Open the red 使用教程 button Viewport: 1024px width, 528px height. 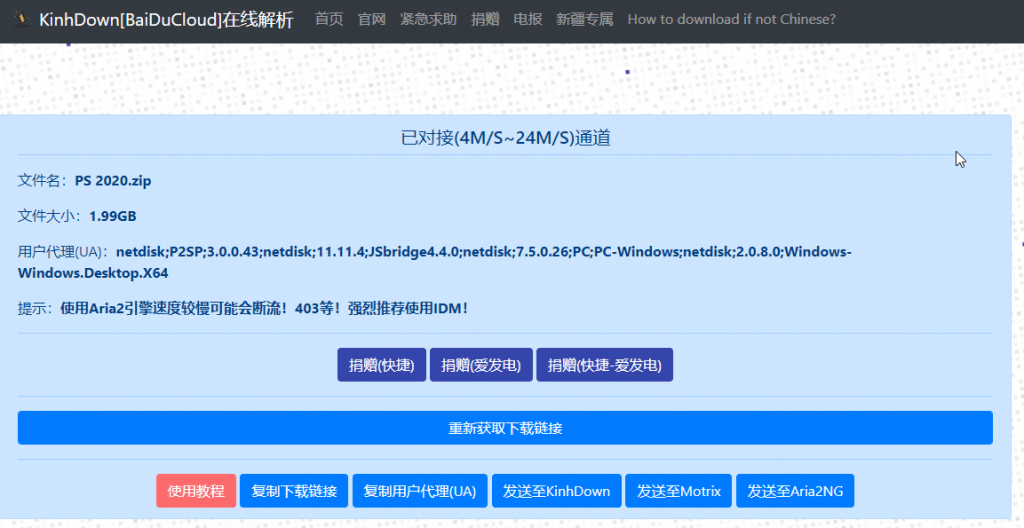point(196,491)
